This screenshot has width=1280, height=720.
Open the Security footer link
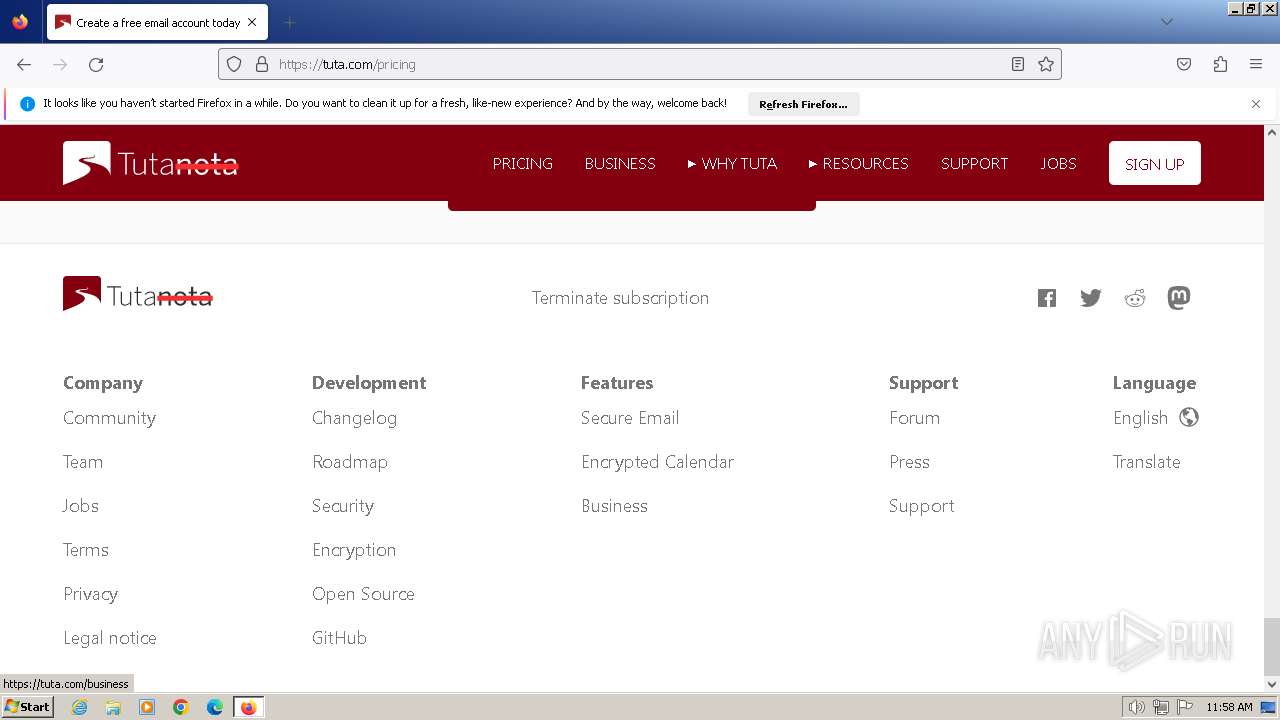pos(343,506)
